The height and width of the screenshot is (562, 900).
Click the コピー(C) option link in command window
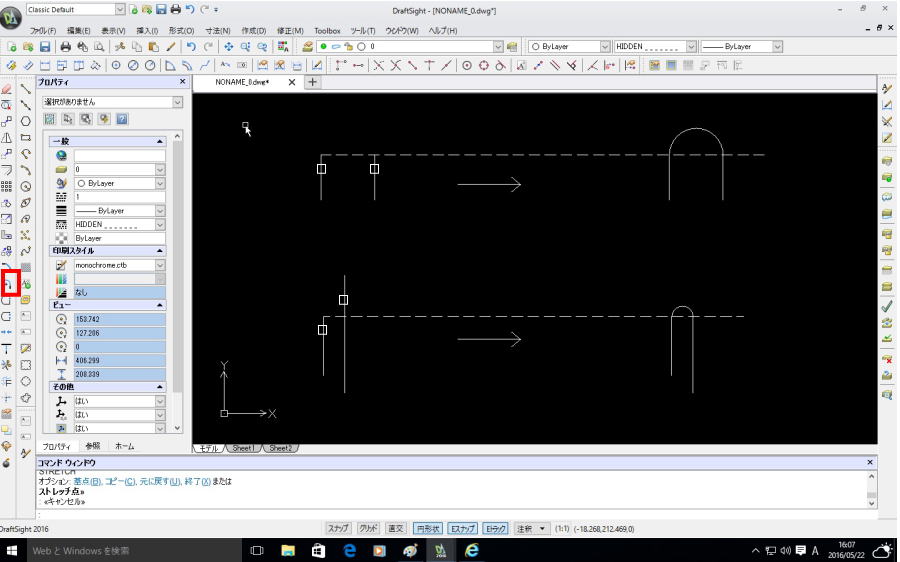[x=120, y=482]
